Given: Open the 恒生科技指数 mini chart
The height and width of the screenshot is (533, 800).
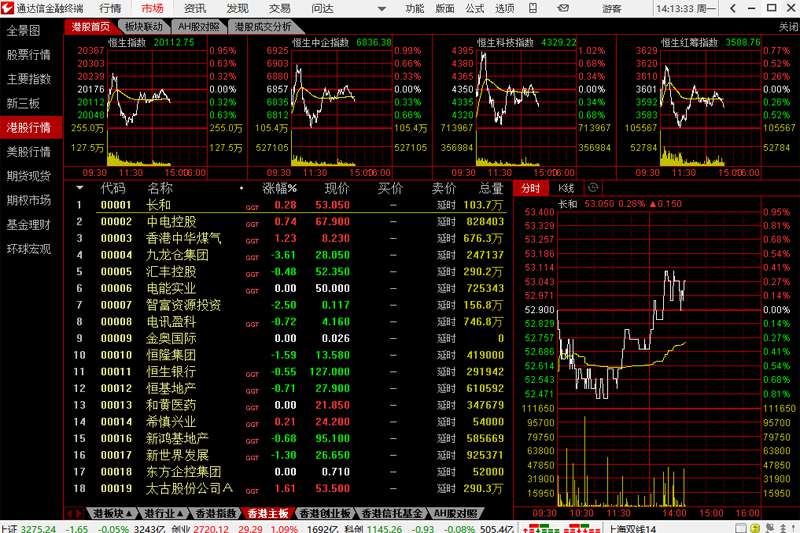Looking at the screenshot, I should 524,107.
